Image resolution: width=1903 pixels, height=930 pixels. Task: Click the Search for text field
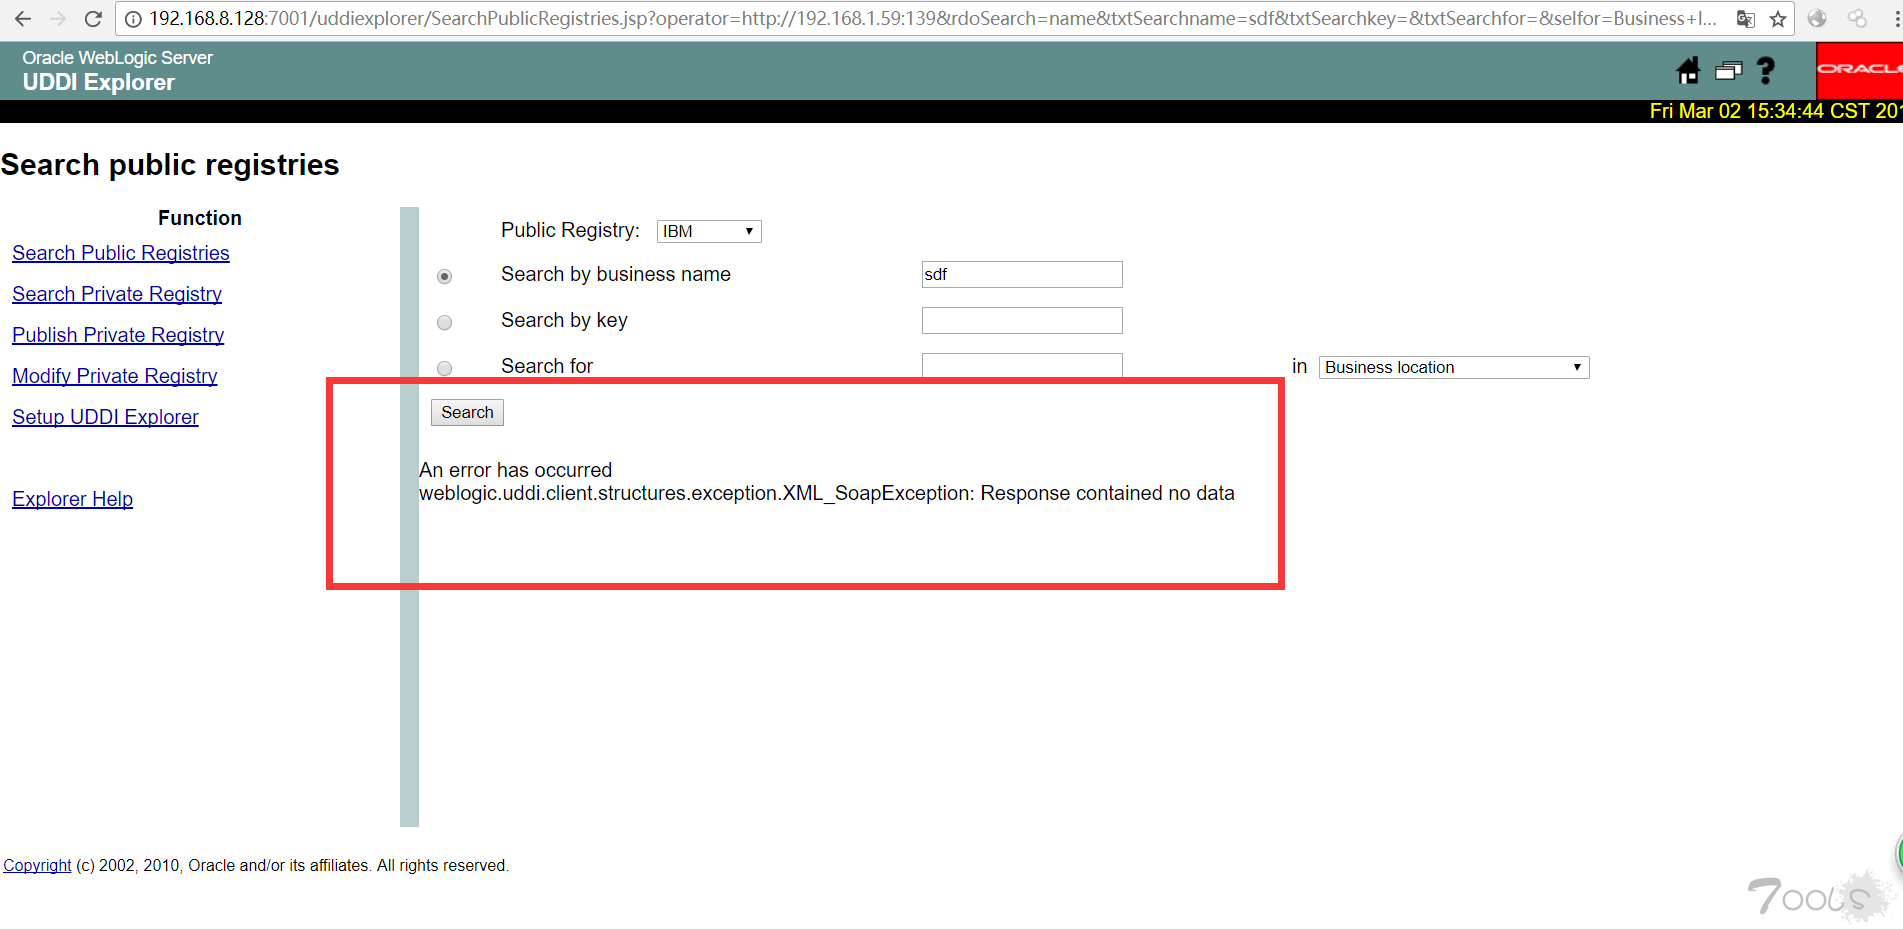click(1022, 365)
